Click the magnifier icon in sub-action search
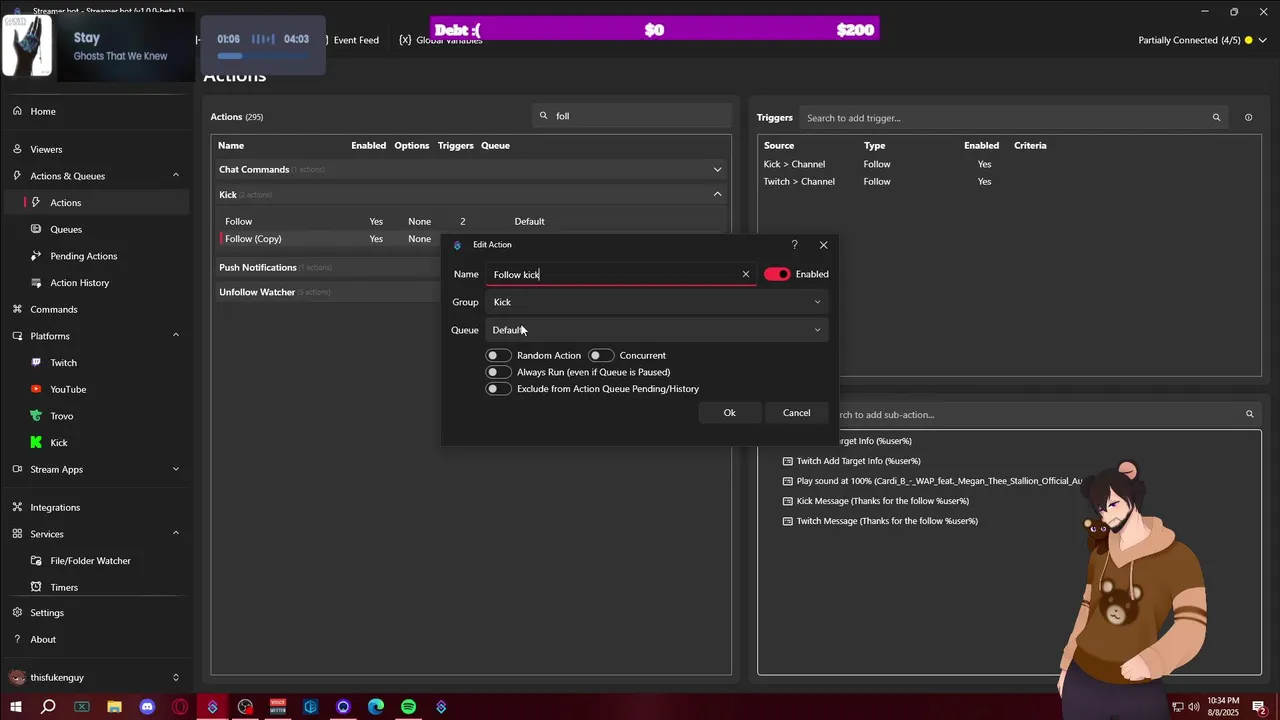The width and height of the screenshot is (1280, 720). pyautogui.click(x=1249, y=414)
